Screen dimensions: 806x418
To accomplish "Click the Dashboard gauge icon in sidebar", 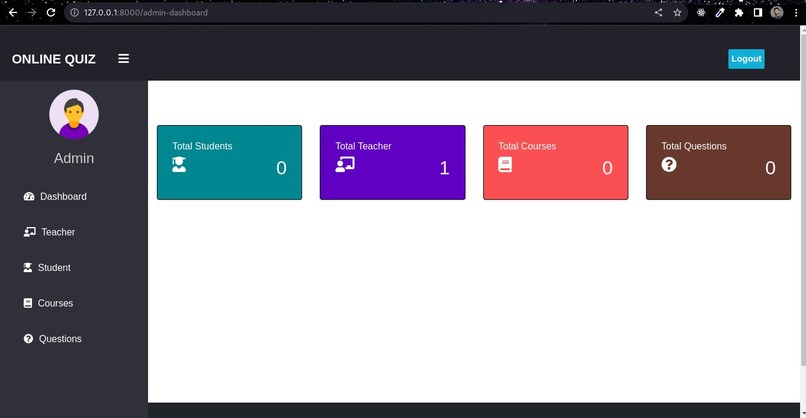I will point(29,196).
